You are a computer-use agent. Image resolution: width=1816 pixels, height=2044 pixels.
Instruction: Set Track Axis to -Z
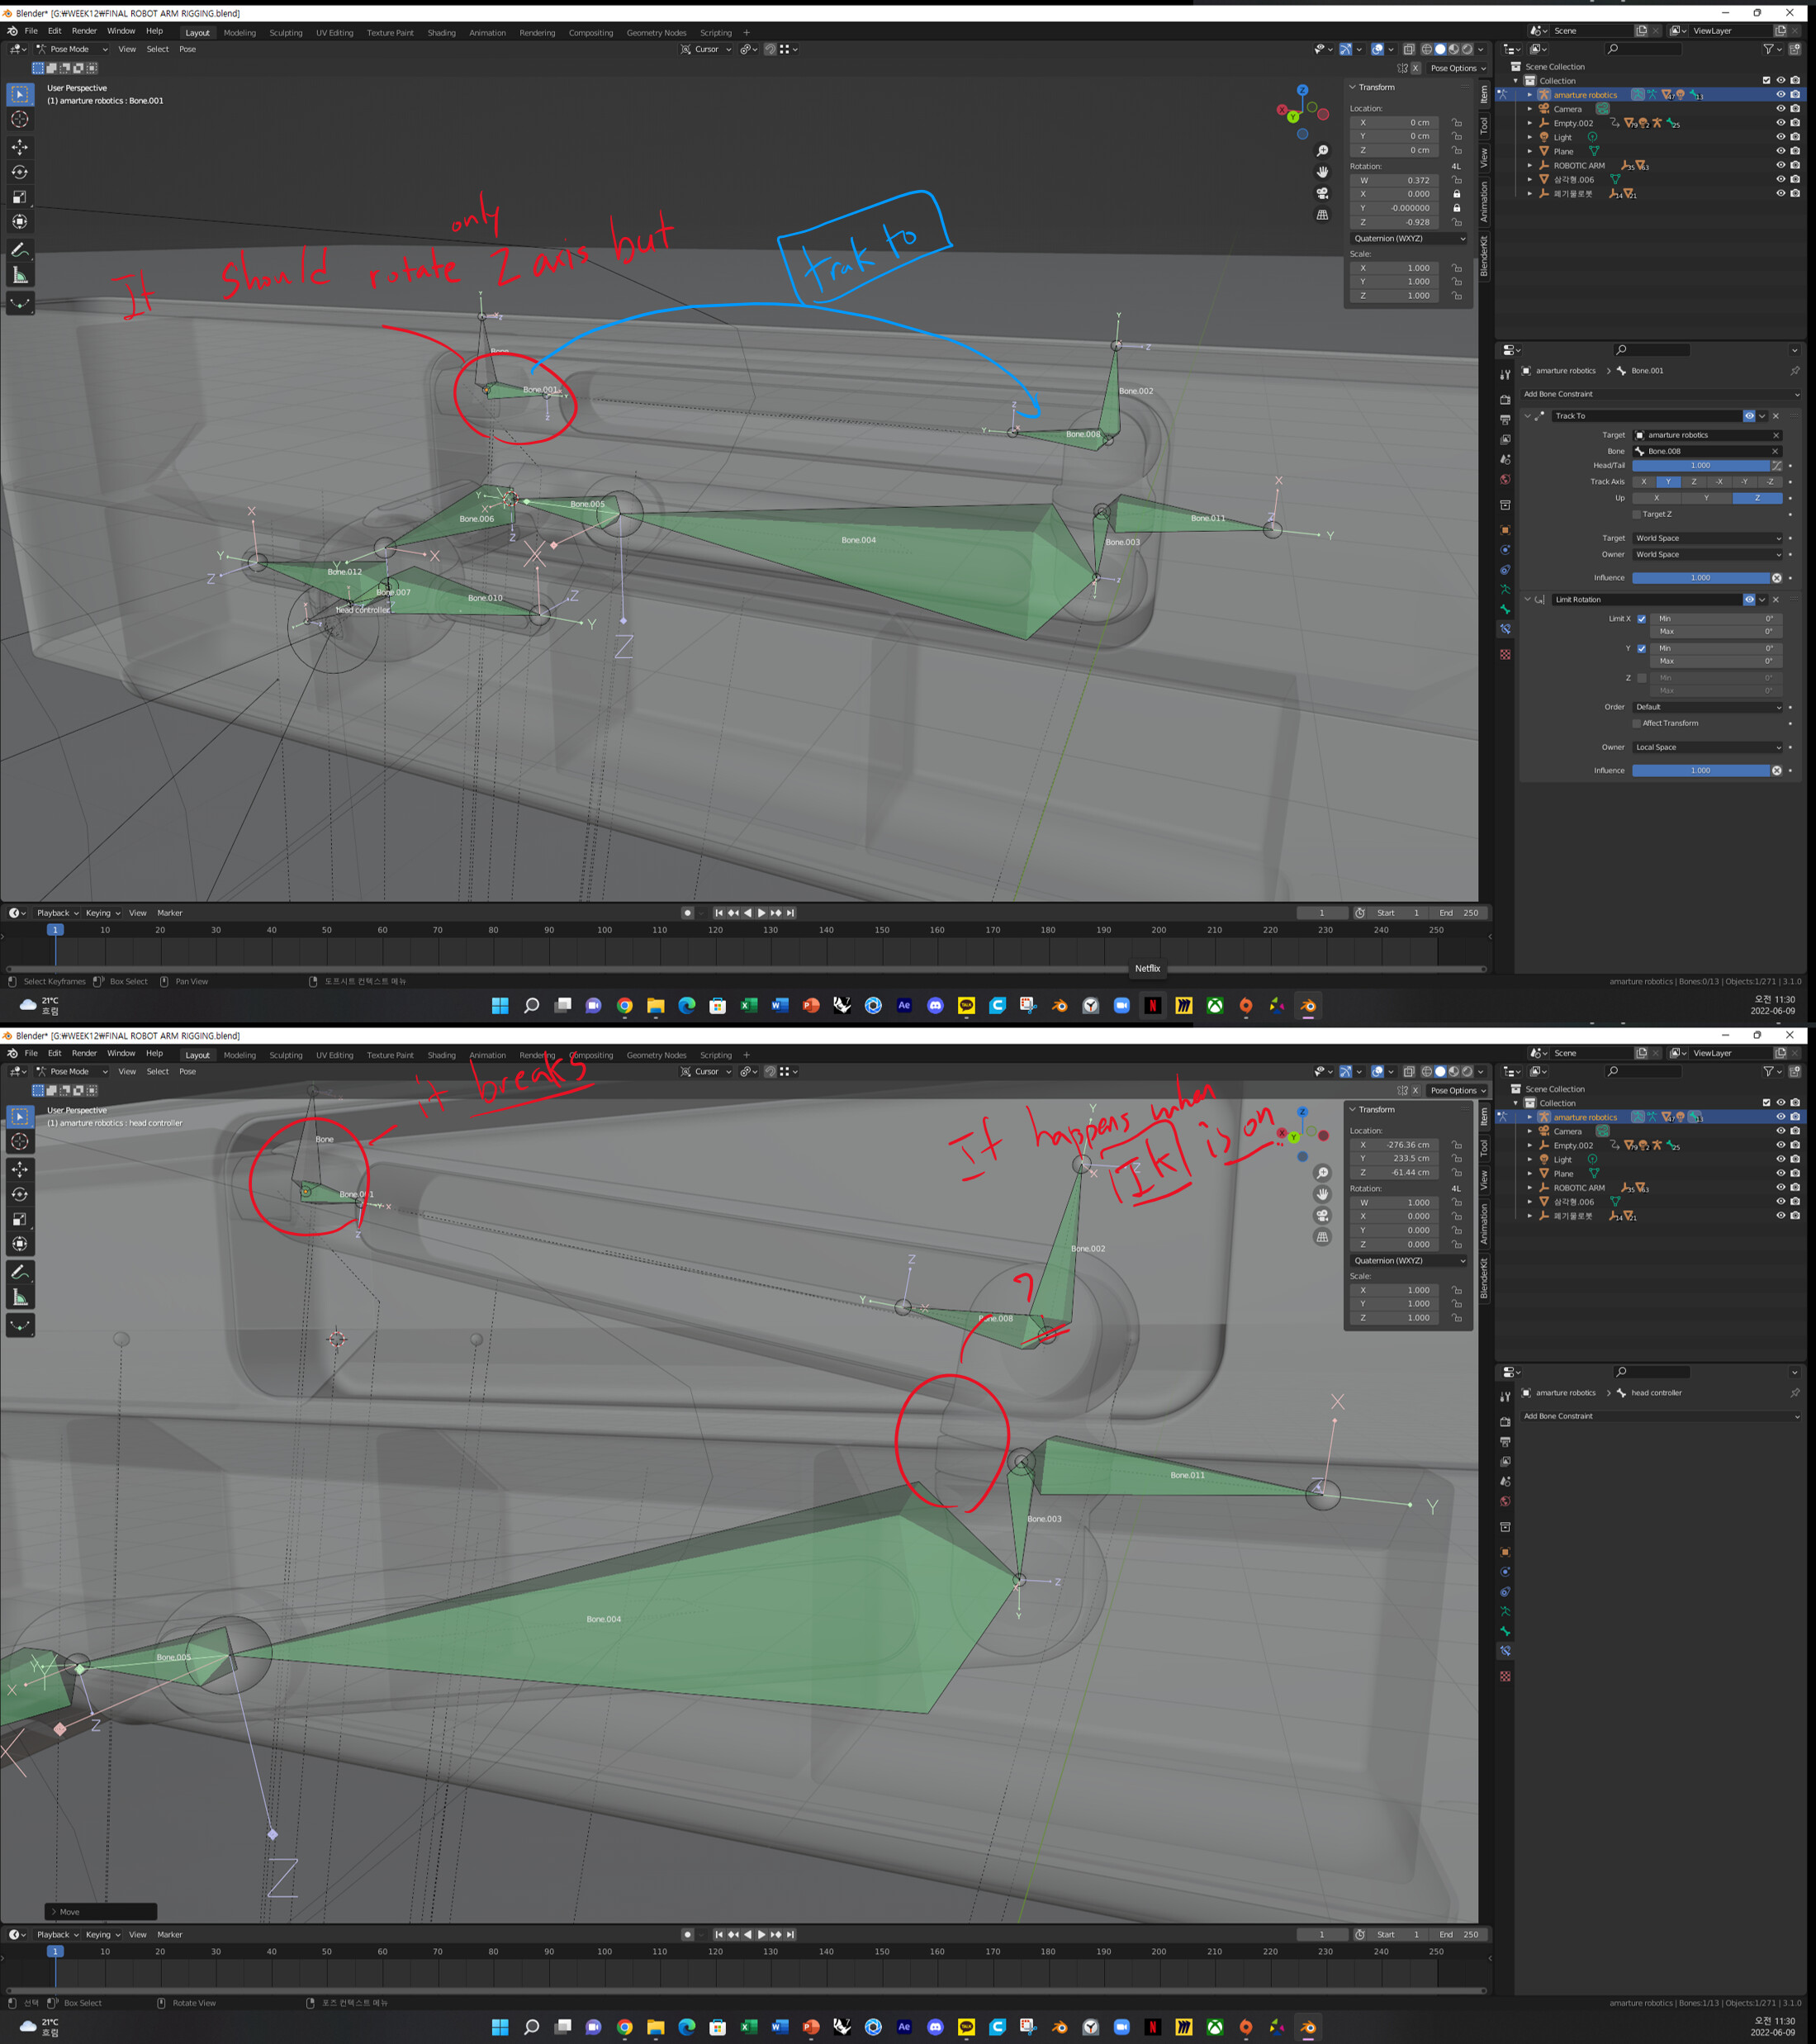1770,482
